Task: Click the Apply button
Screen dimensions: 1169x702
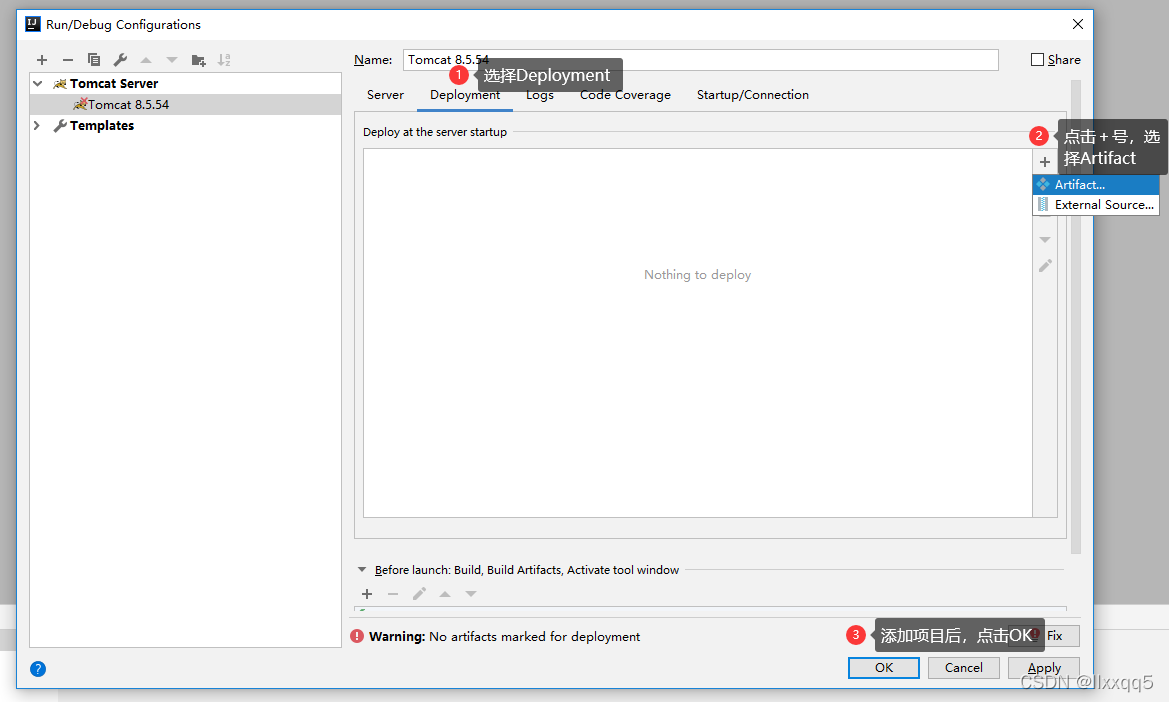Action: click(1044, 668)
